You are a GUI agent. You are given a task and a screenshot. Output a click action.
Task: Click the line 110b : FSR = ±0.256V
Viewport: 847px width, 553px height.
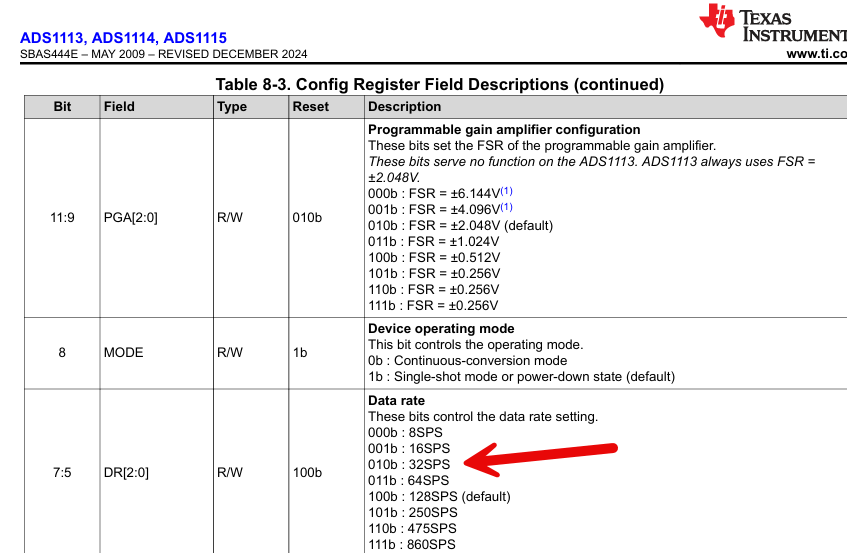click(433, 289)
